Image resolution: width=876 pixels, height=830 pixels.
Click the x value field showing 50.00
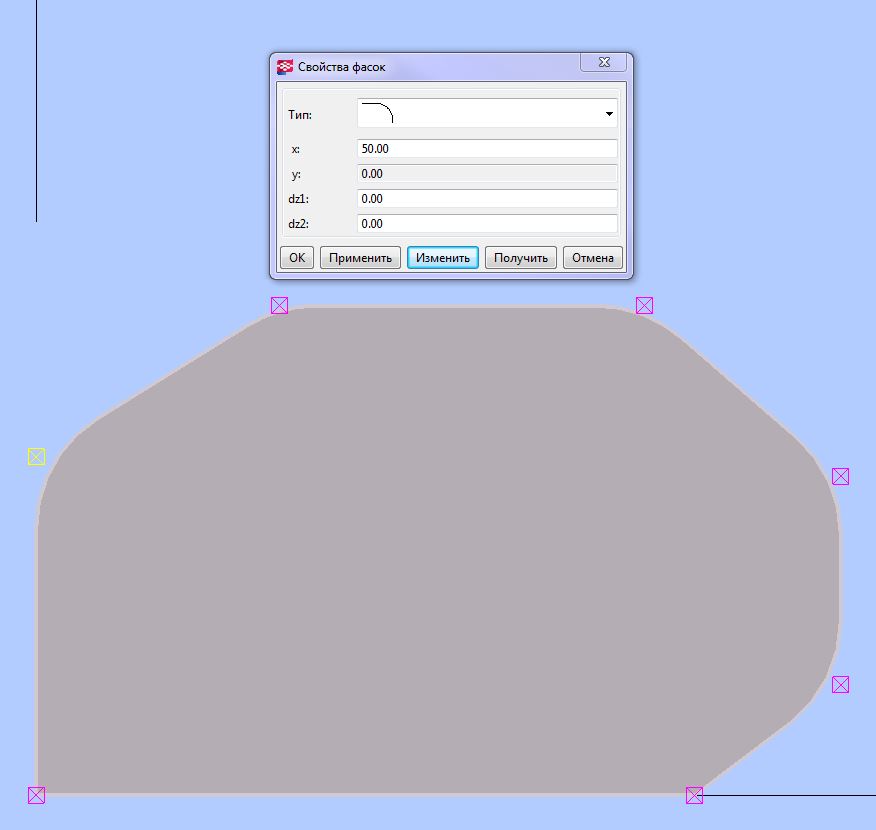tap(487, 149)
